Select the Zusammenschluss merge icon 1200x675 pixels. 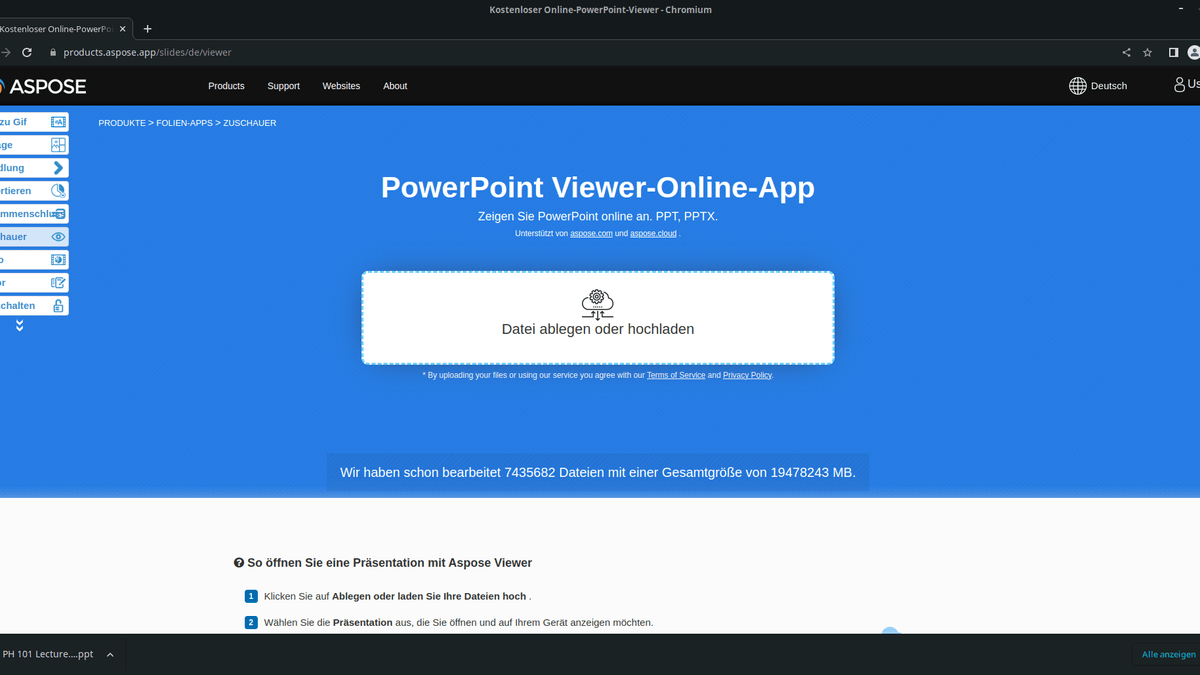coord(58,213)
